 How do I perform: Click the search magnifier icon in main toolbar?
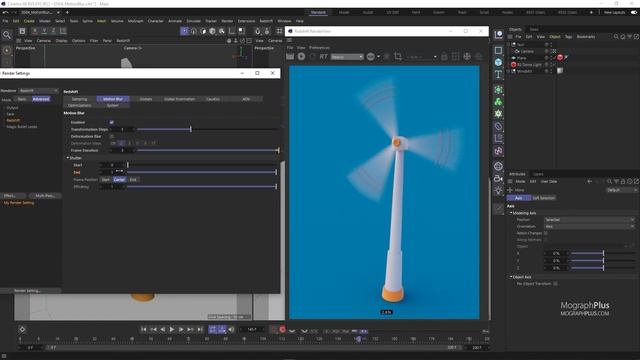(7, 35)
